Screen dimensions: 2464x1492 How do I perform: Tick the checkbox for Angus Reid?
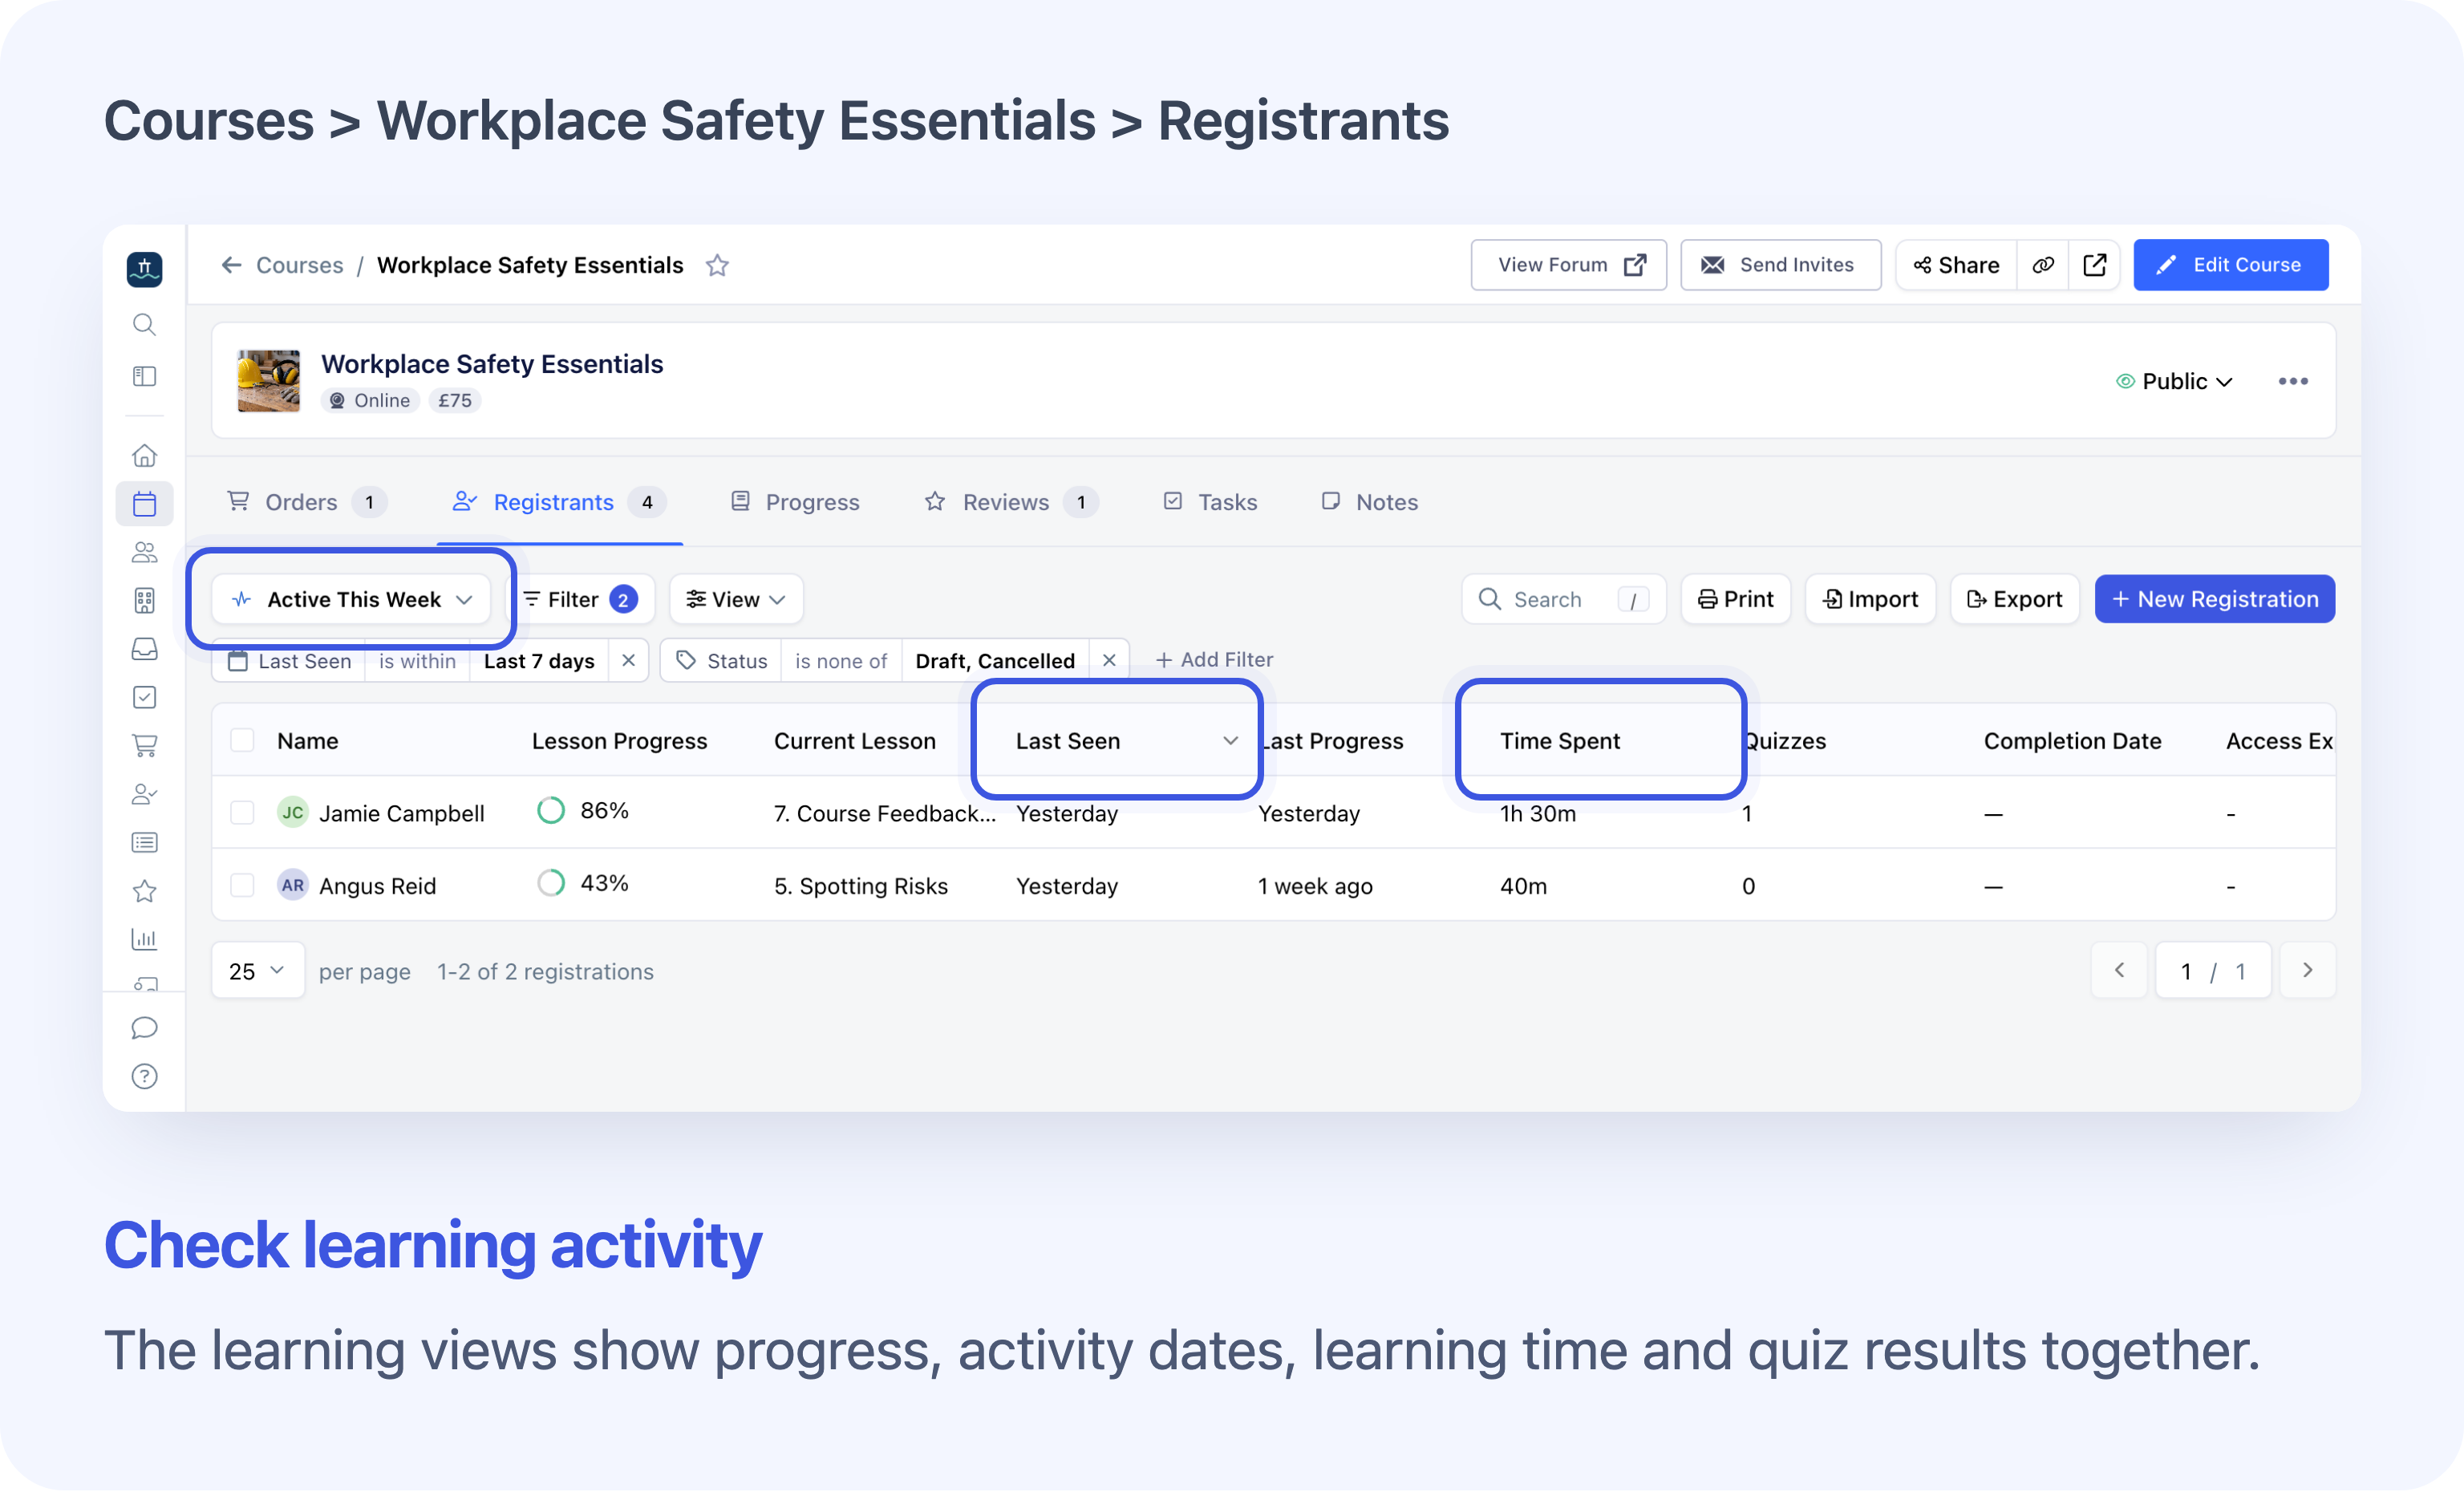pos(242,885)
